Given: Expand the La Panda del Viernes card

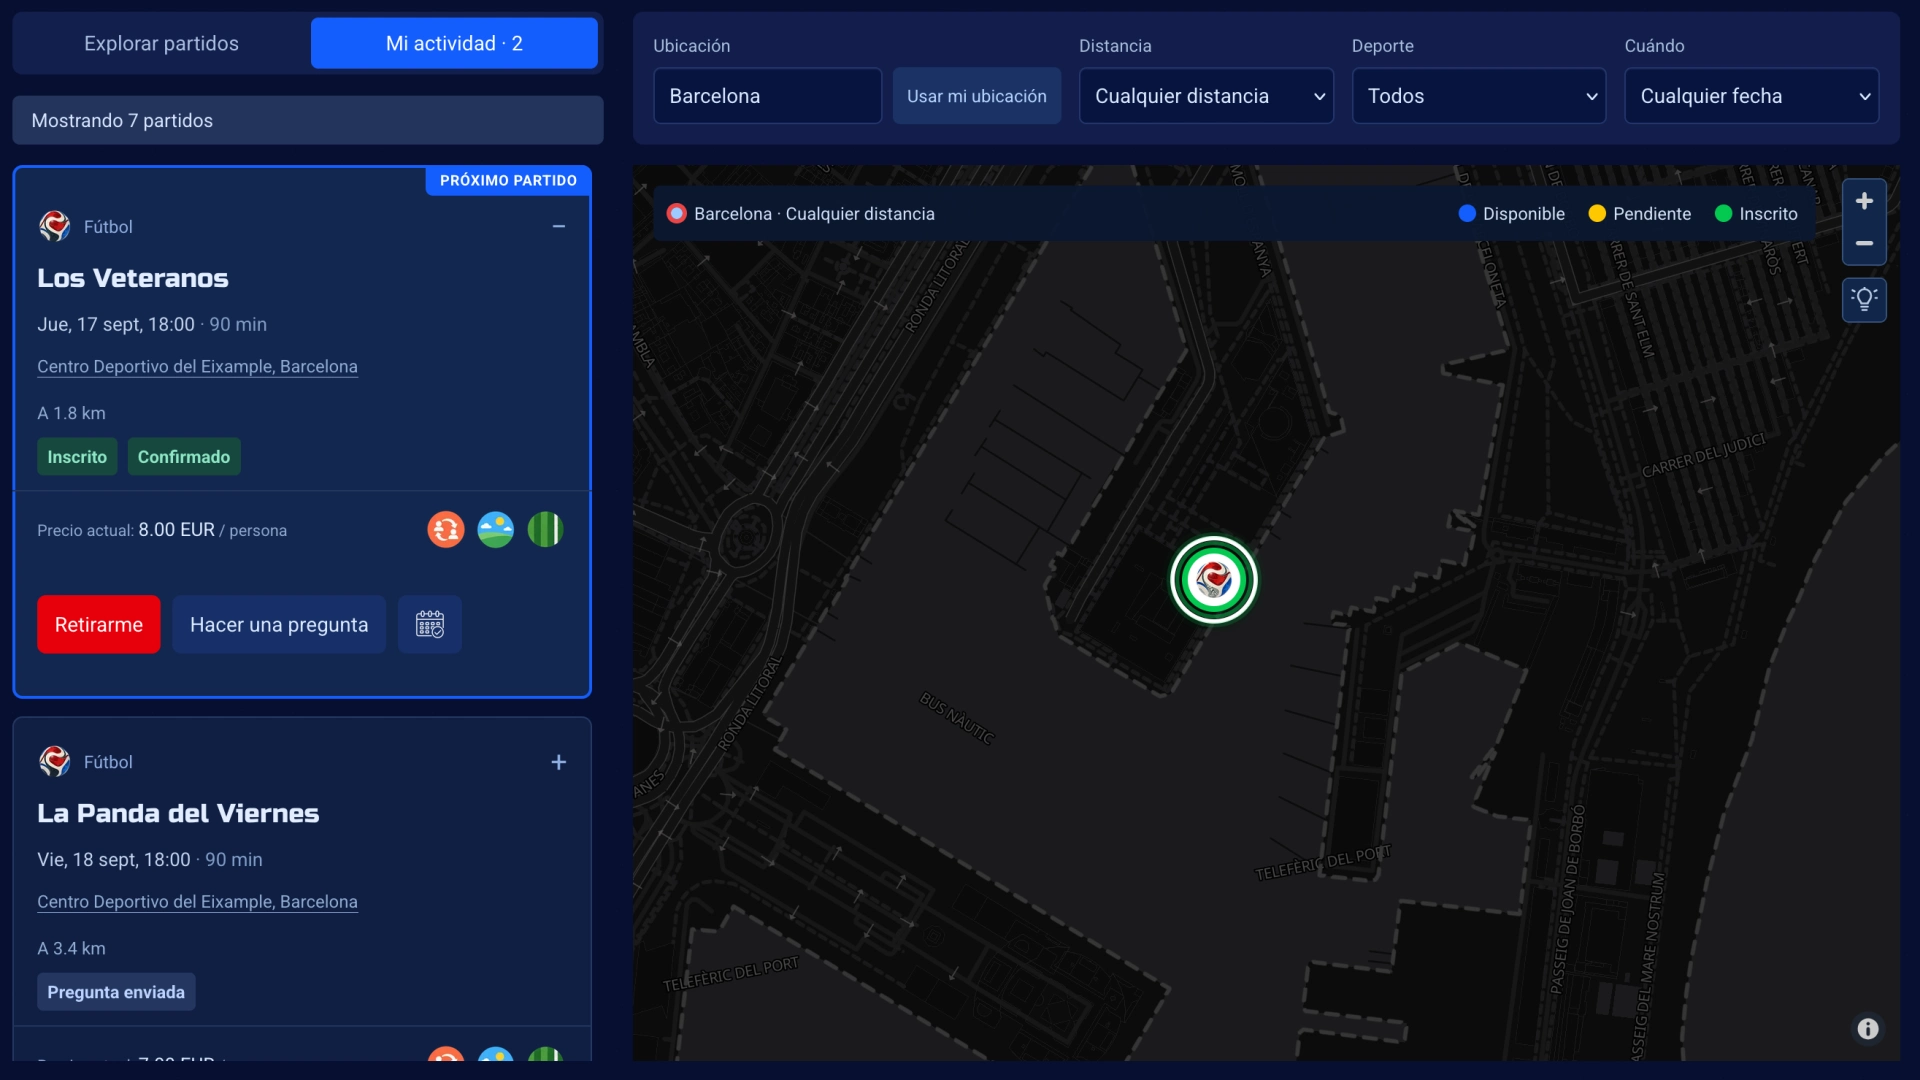Looking at the screenshot, I should coord(559,762).
